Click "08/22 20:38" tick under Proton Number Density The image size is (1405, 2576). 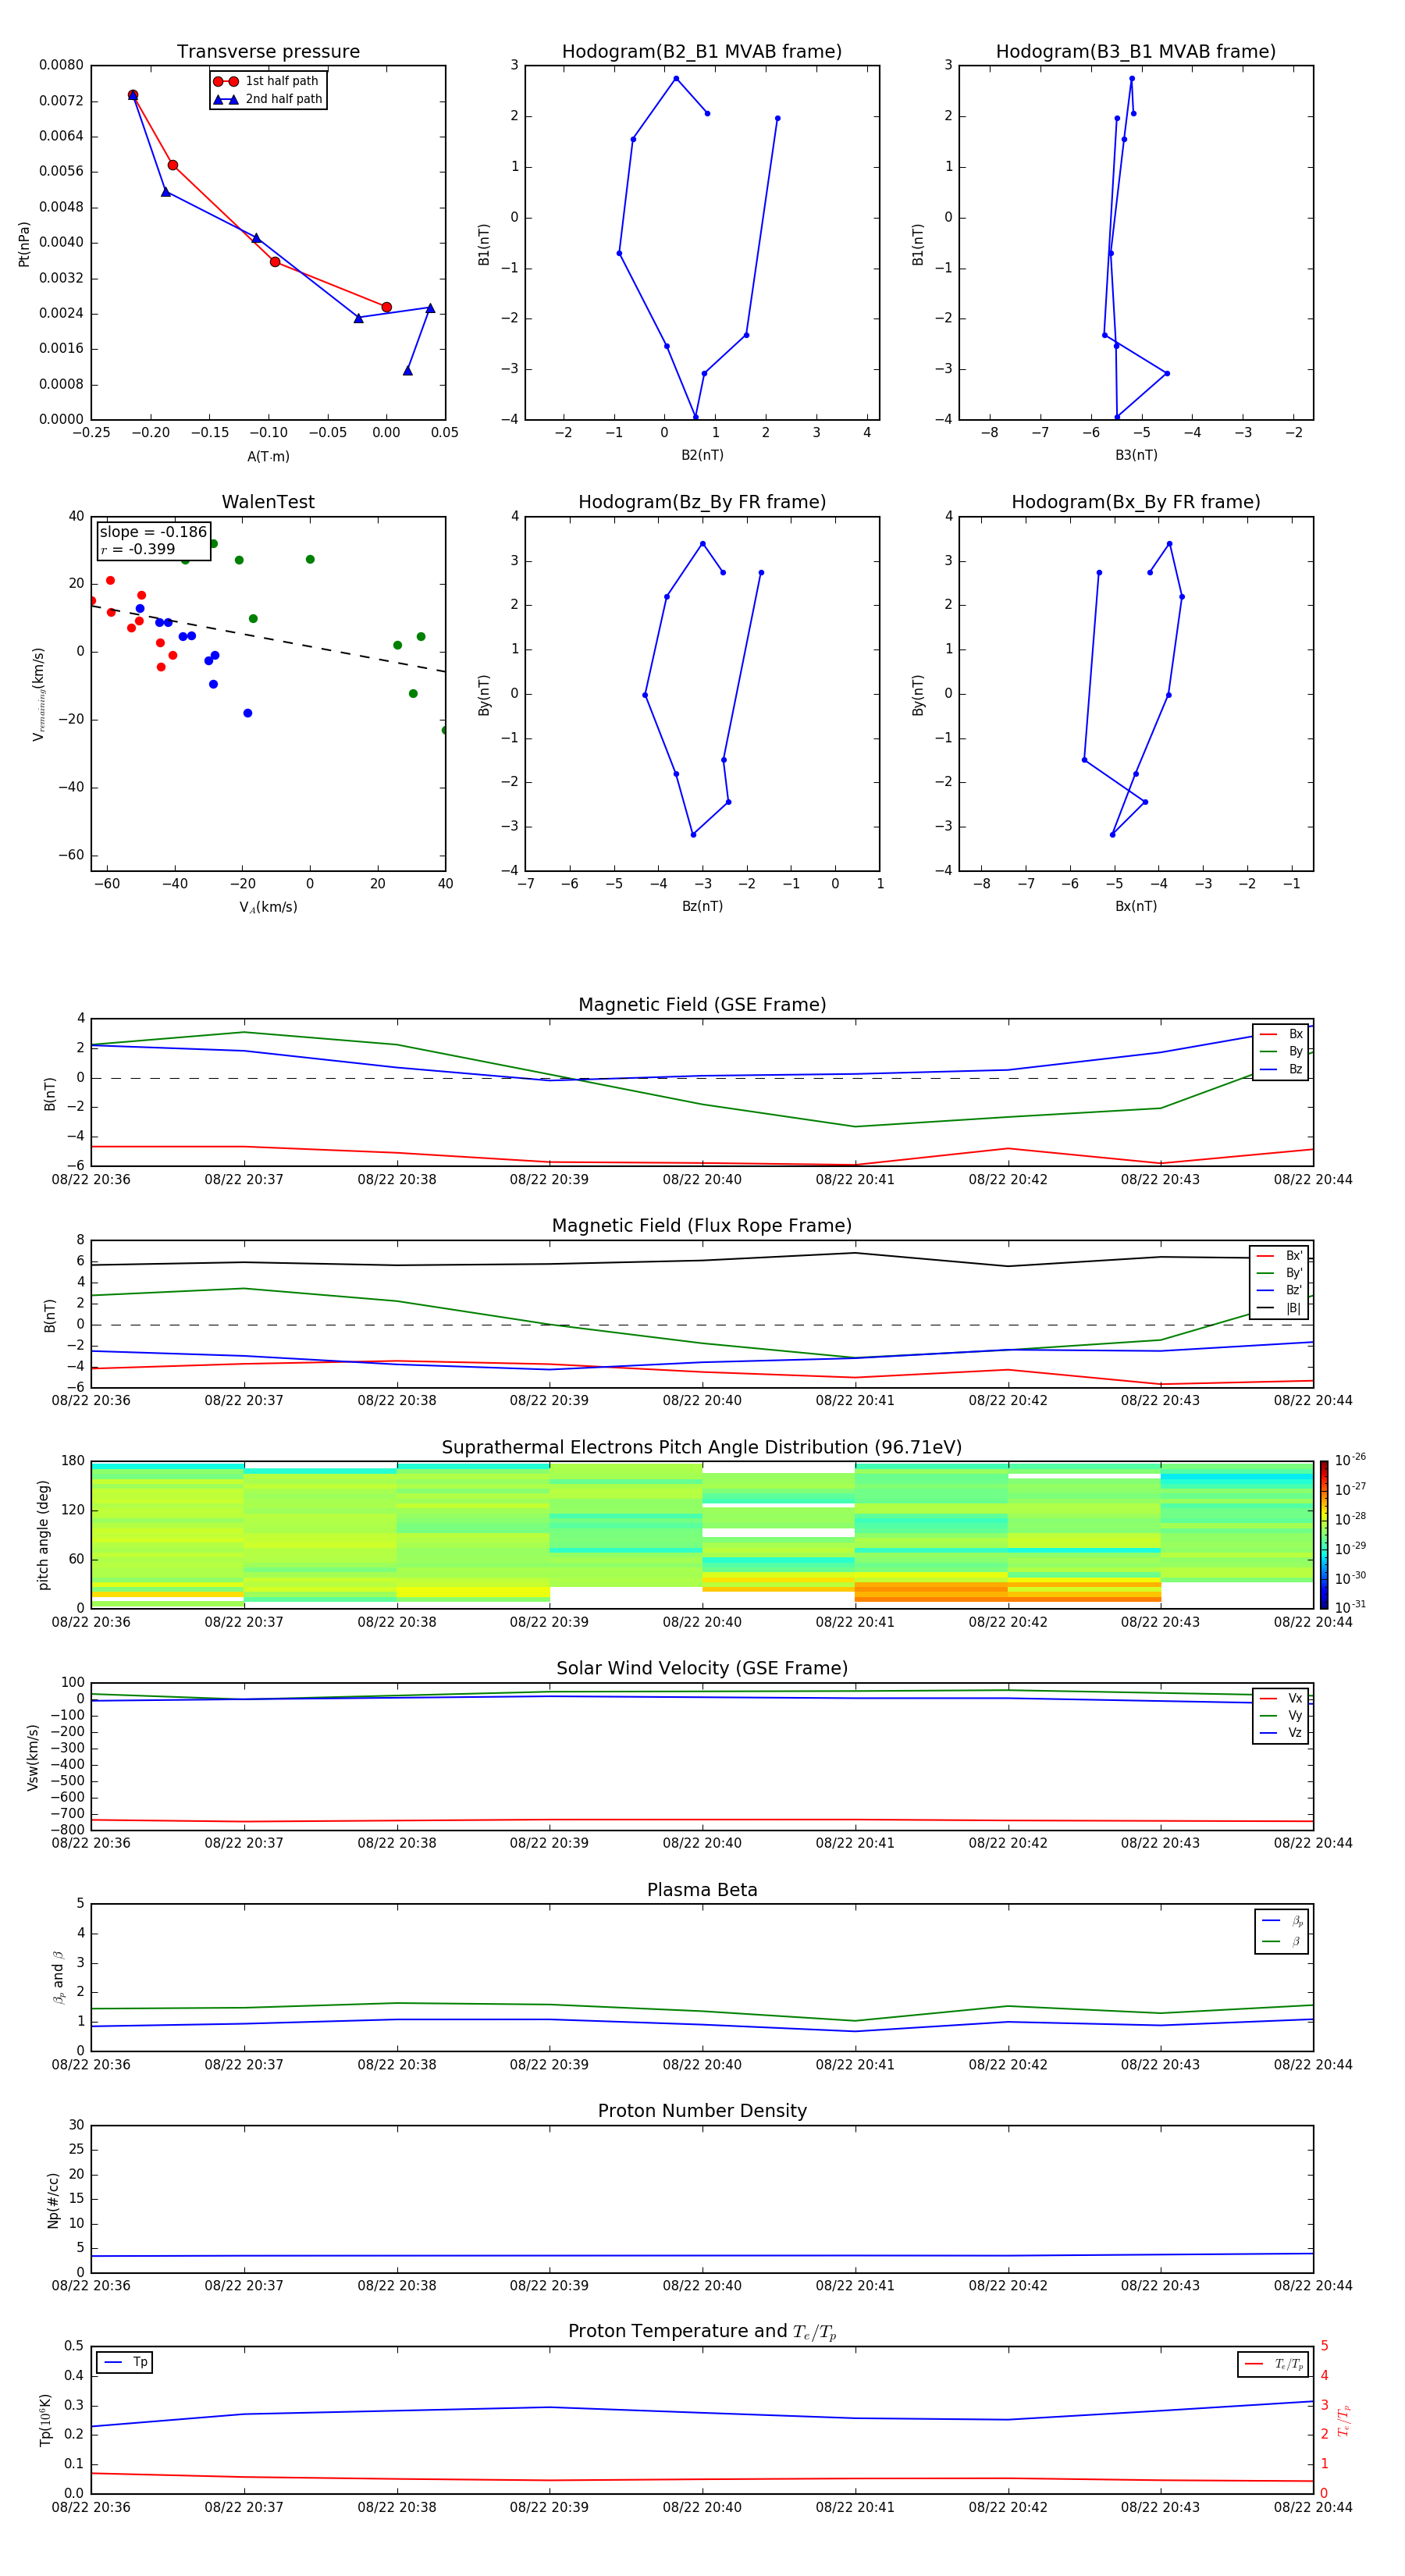(397, 2285)
